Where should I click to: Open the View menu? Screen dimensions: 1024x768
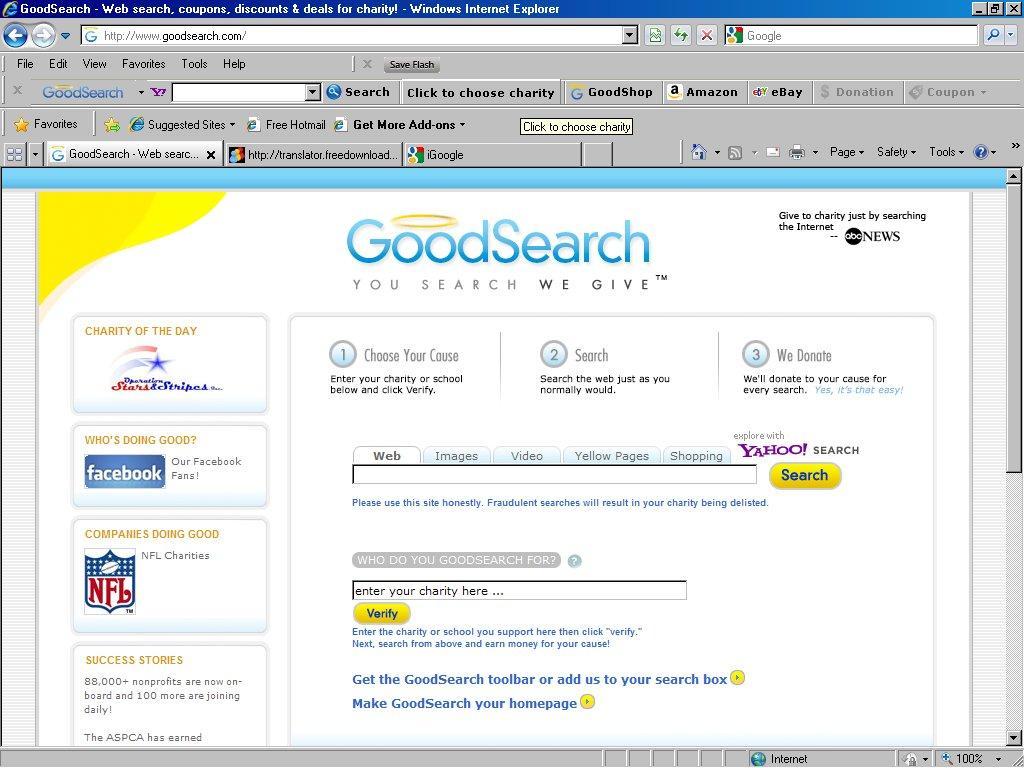tap(94, 64)
